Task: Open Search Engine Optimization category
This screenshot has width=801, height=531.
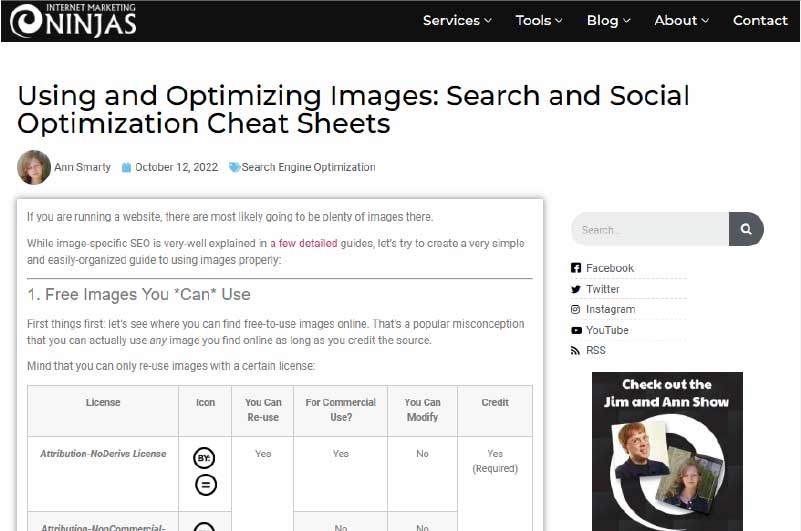Action: [x=308, y=167]
